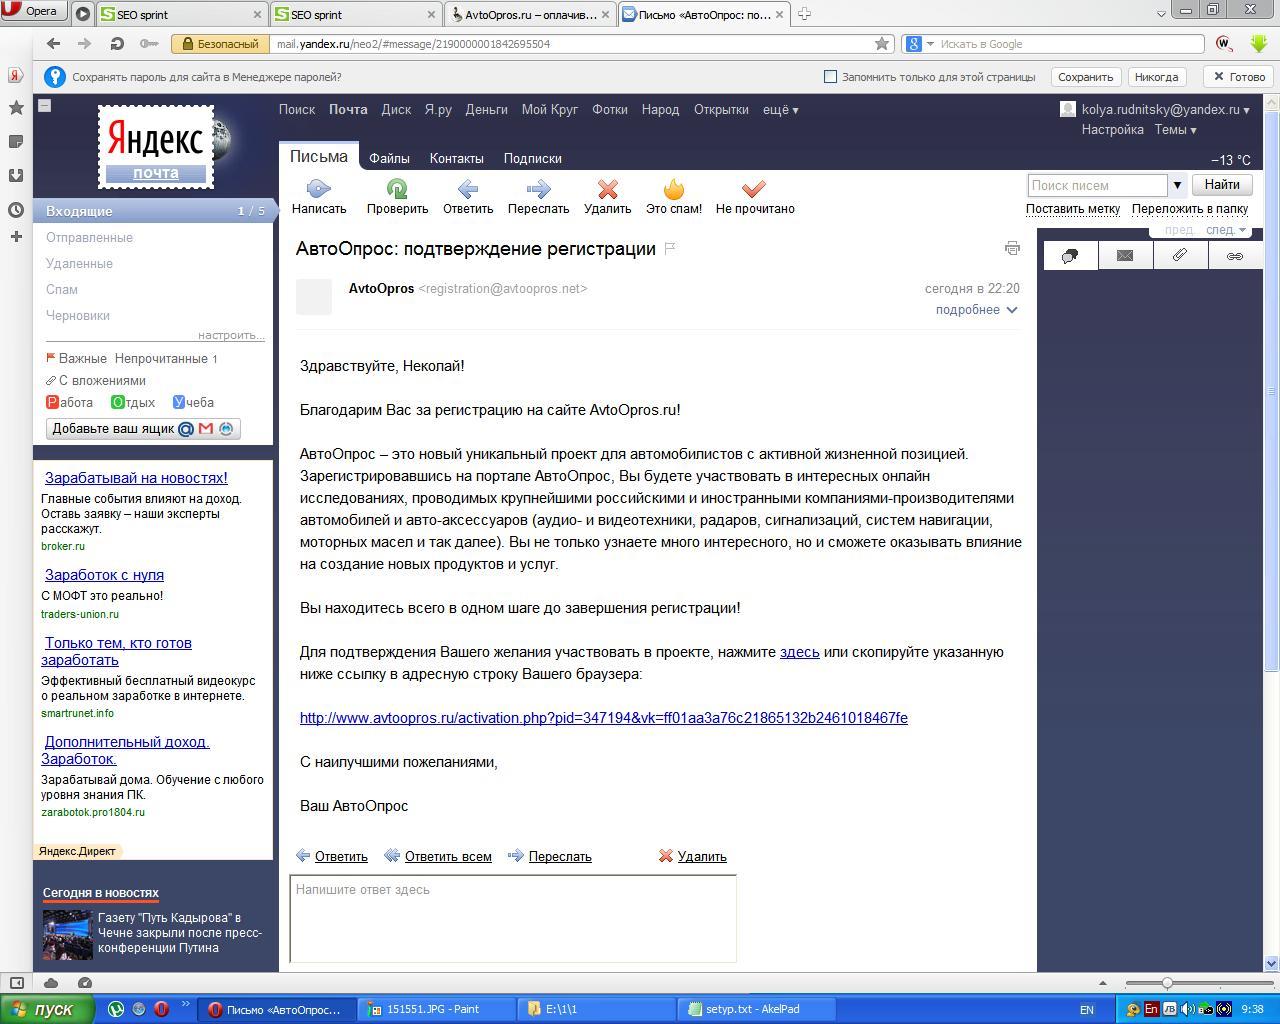Click the page zoom slider in status bar
Image resolution: width=1280 pixels, height=1024 pixels.
[x=1166, y=984]
